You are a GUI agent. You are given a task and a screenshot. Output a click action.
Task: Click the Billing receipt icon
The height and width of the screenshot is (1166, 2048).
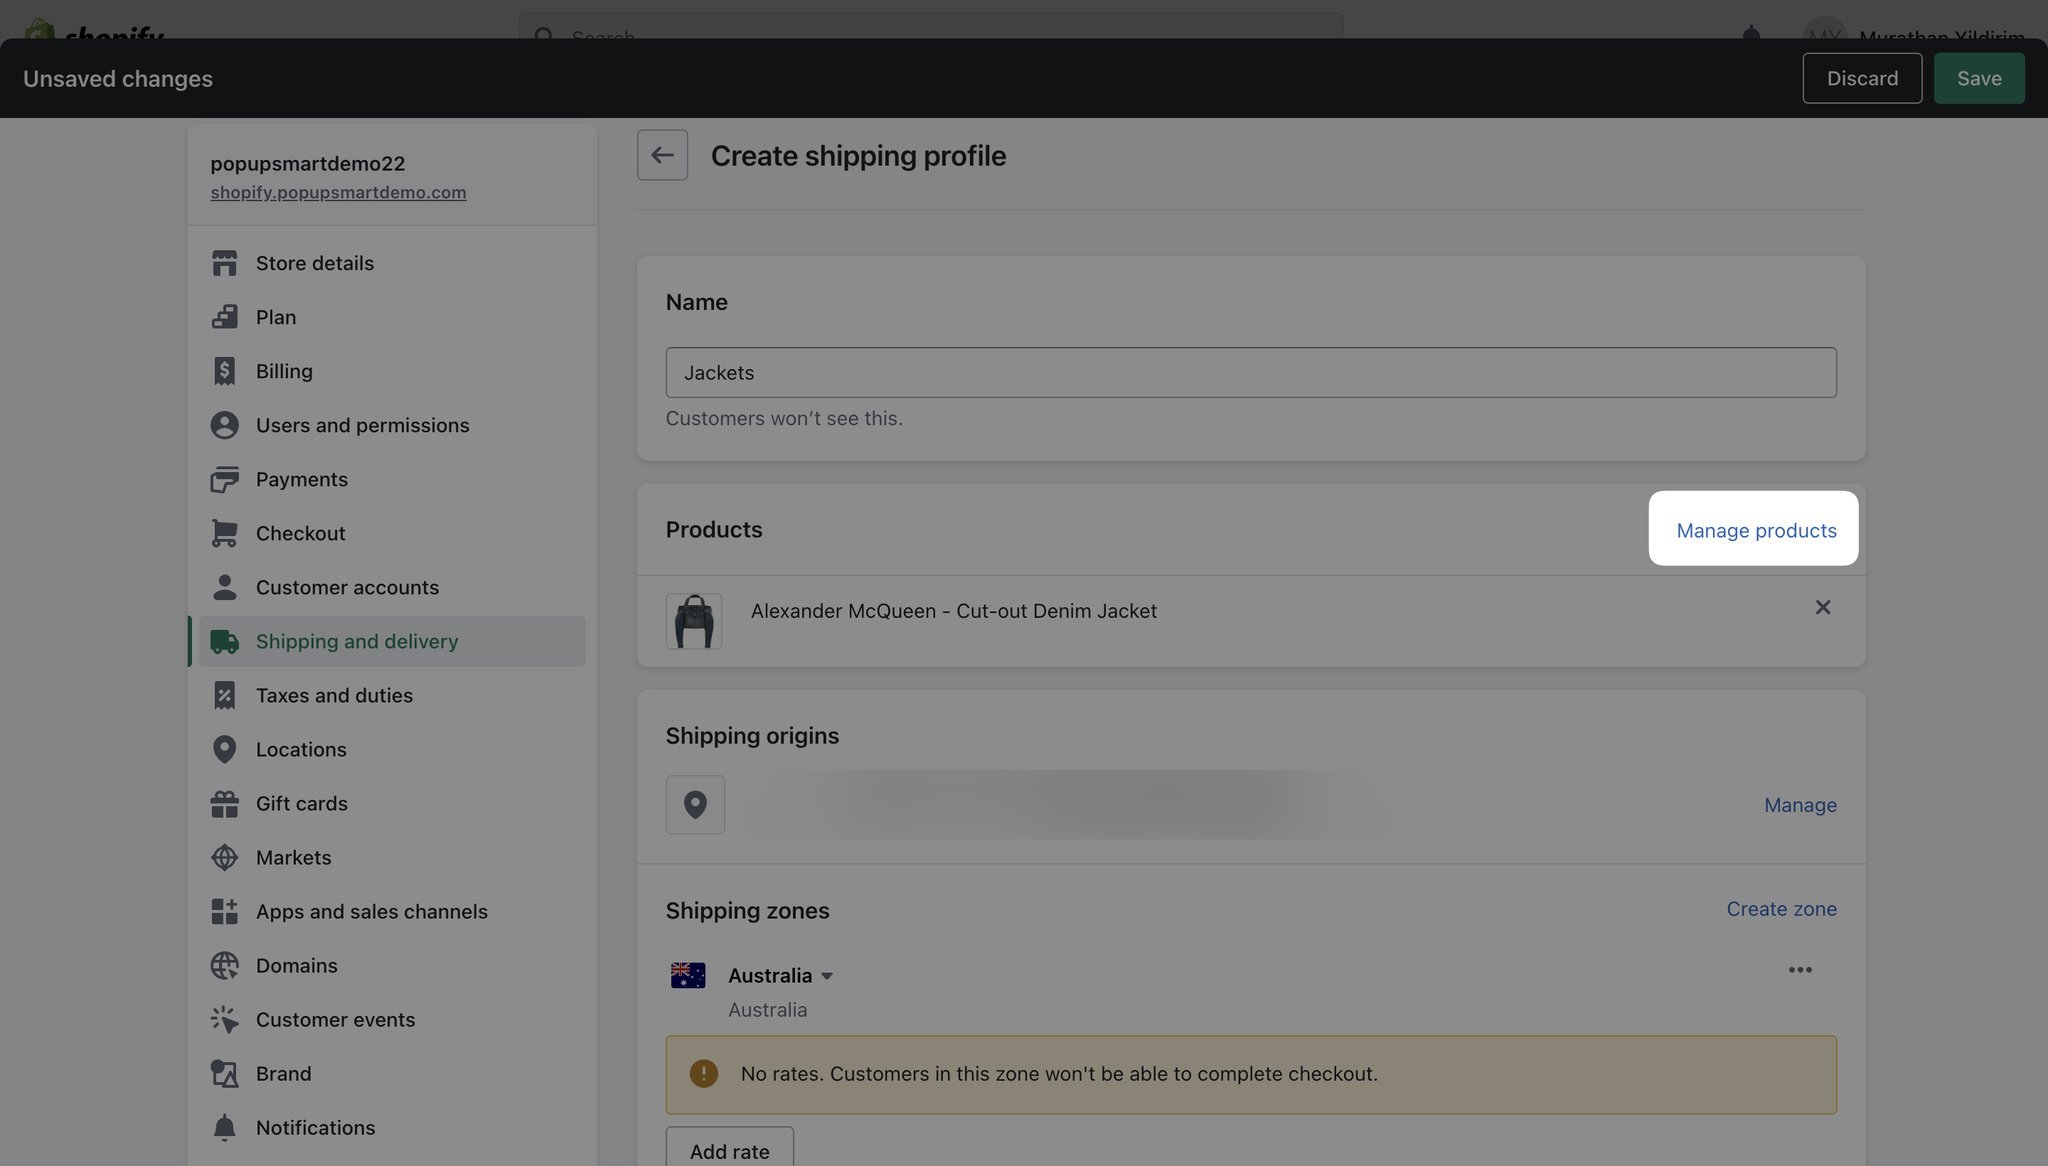(x=224, y=371)
